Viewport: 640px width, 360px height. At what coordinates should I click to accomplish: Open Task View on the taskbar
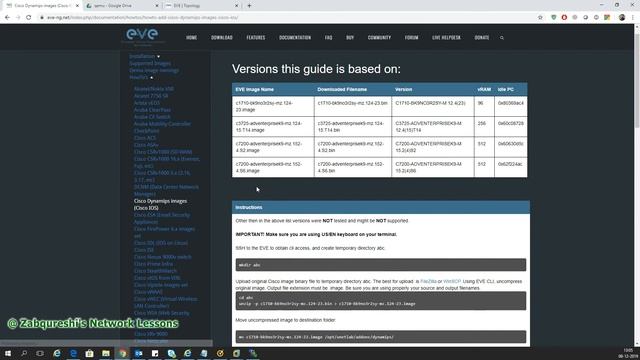pos(40,353)
